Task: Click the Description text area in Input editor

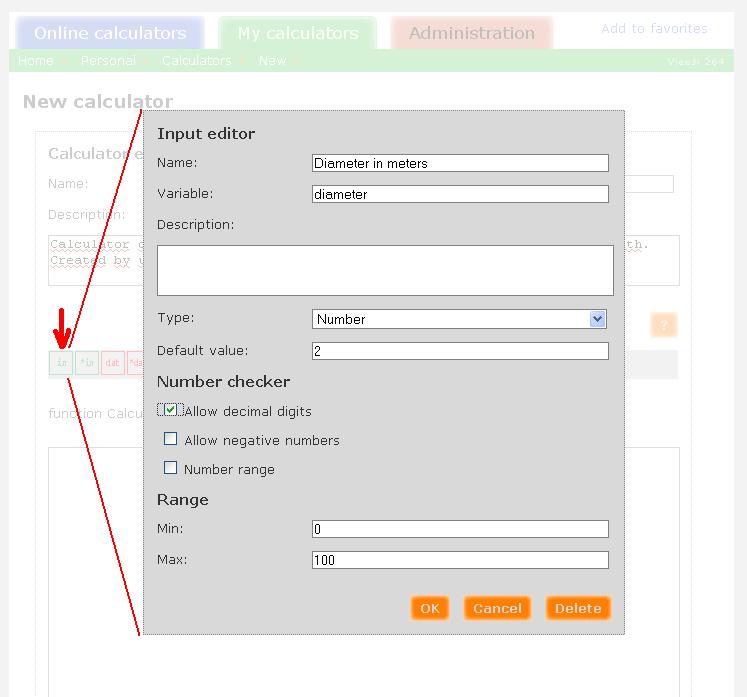Action: tap(385, 270)
